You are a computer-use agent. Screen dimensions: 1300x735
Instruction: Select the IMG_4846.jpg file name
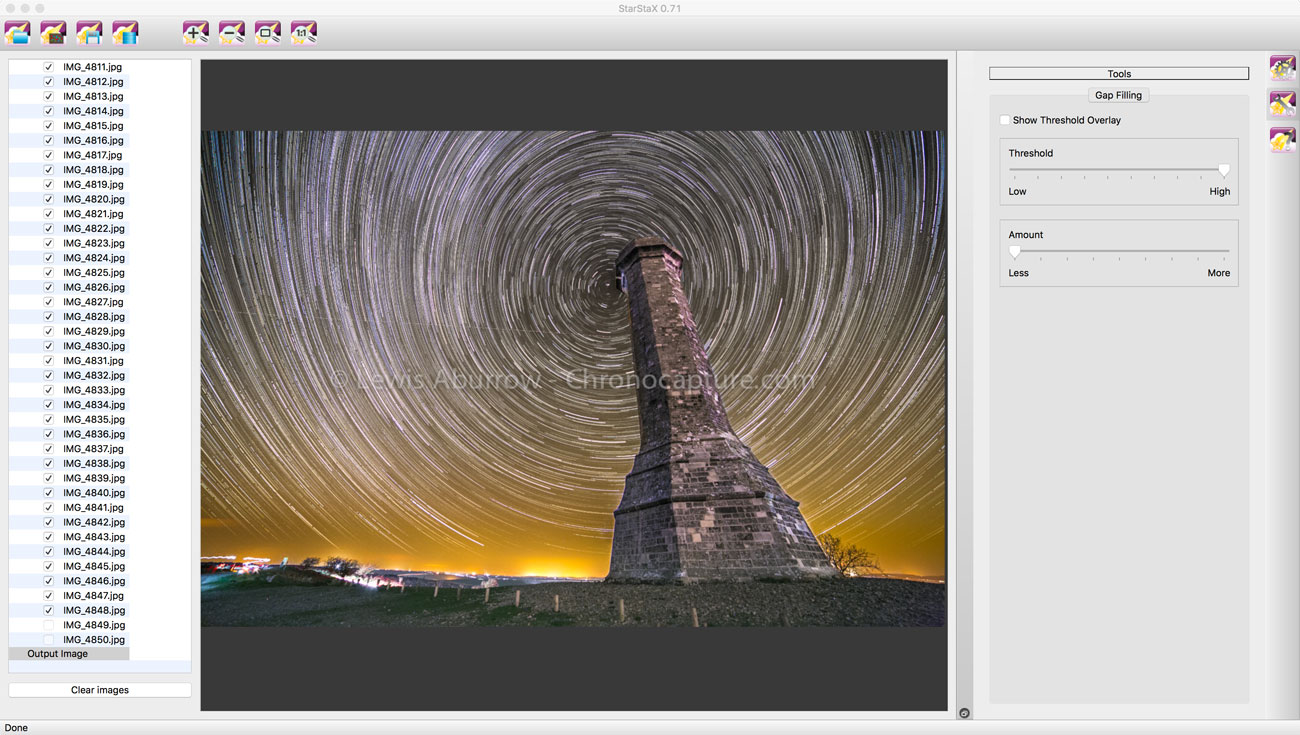[94, 581]
